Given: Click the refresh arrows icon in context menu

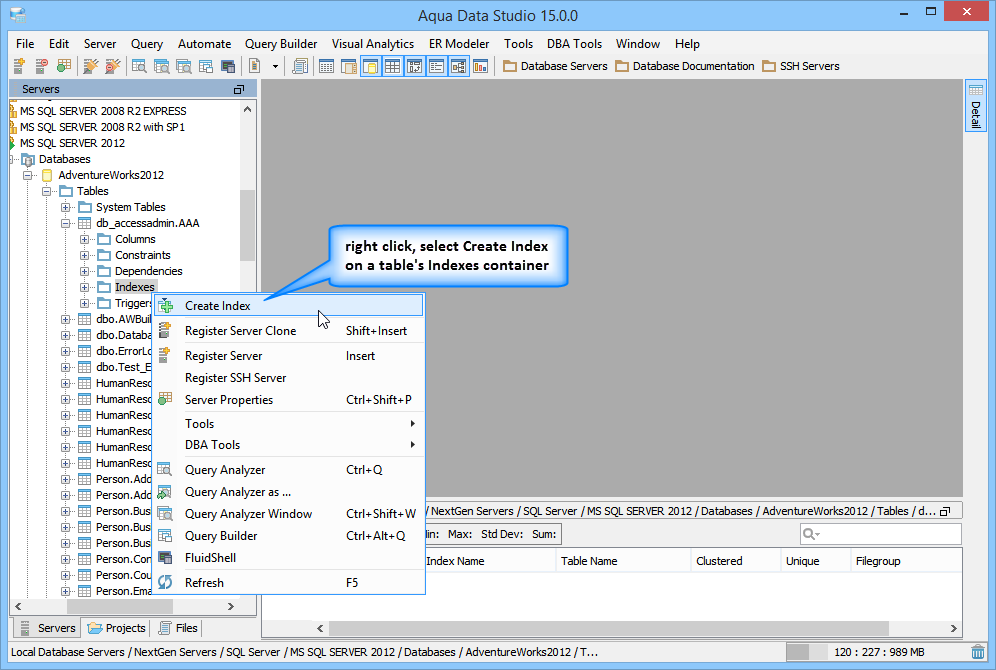Looking at the screenshot, I should point(165,582).
